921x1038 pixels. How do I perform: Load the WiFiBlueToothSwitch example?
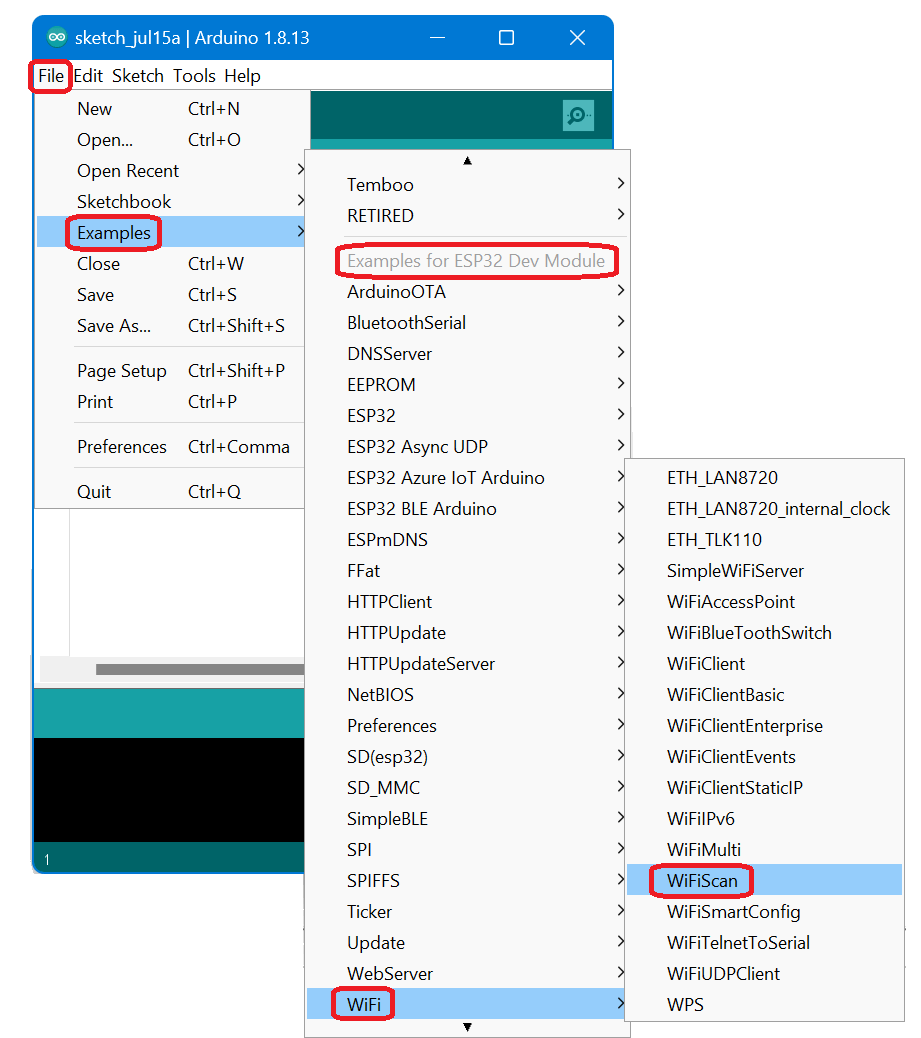tap(765, 633)
